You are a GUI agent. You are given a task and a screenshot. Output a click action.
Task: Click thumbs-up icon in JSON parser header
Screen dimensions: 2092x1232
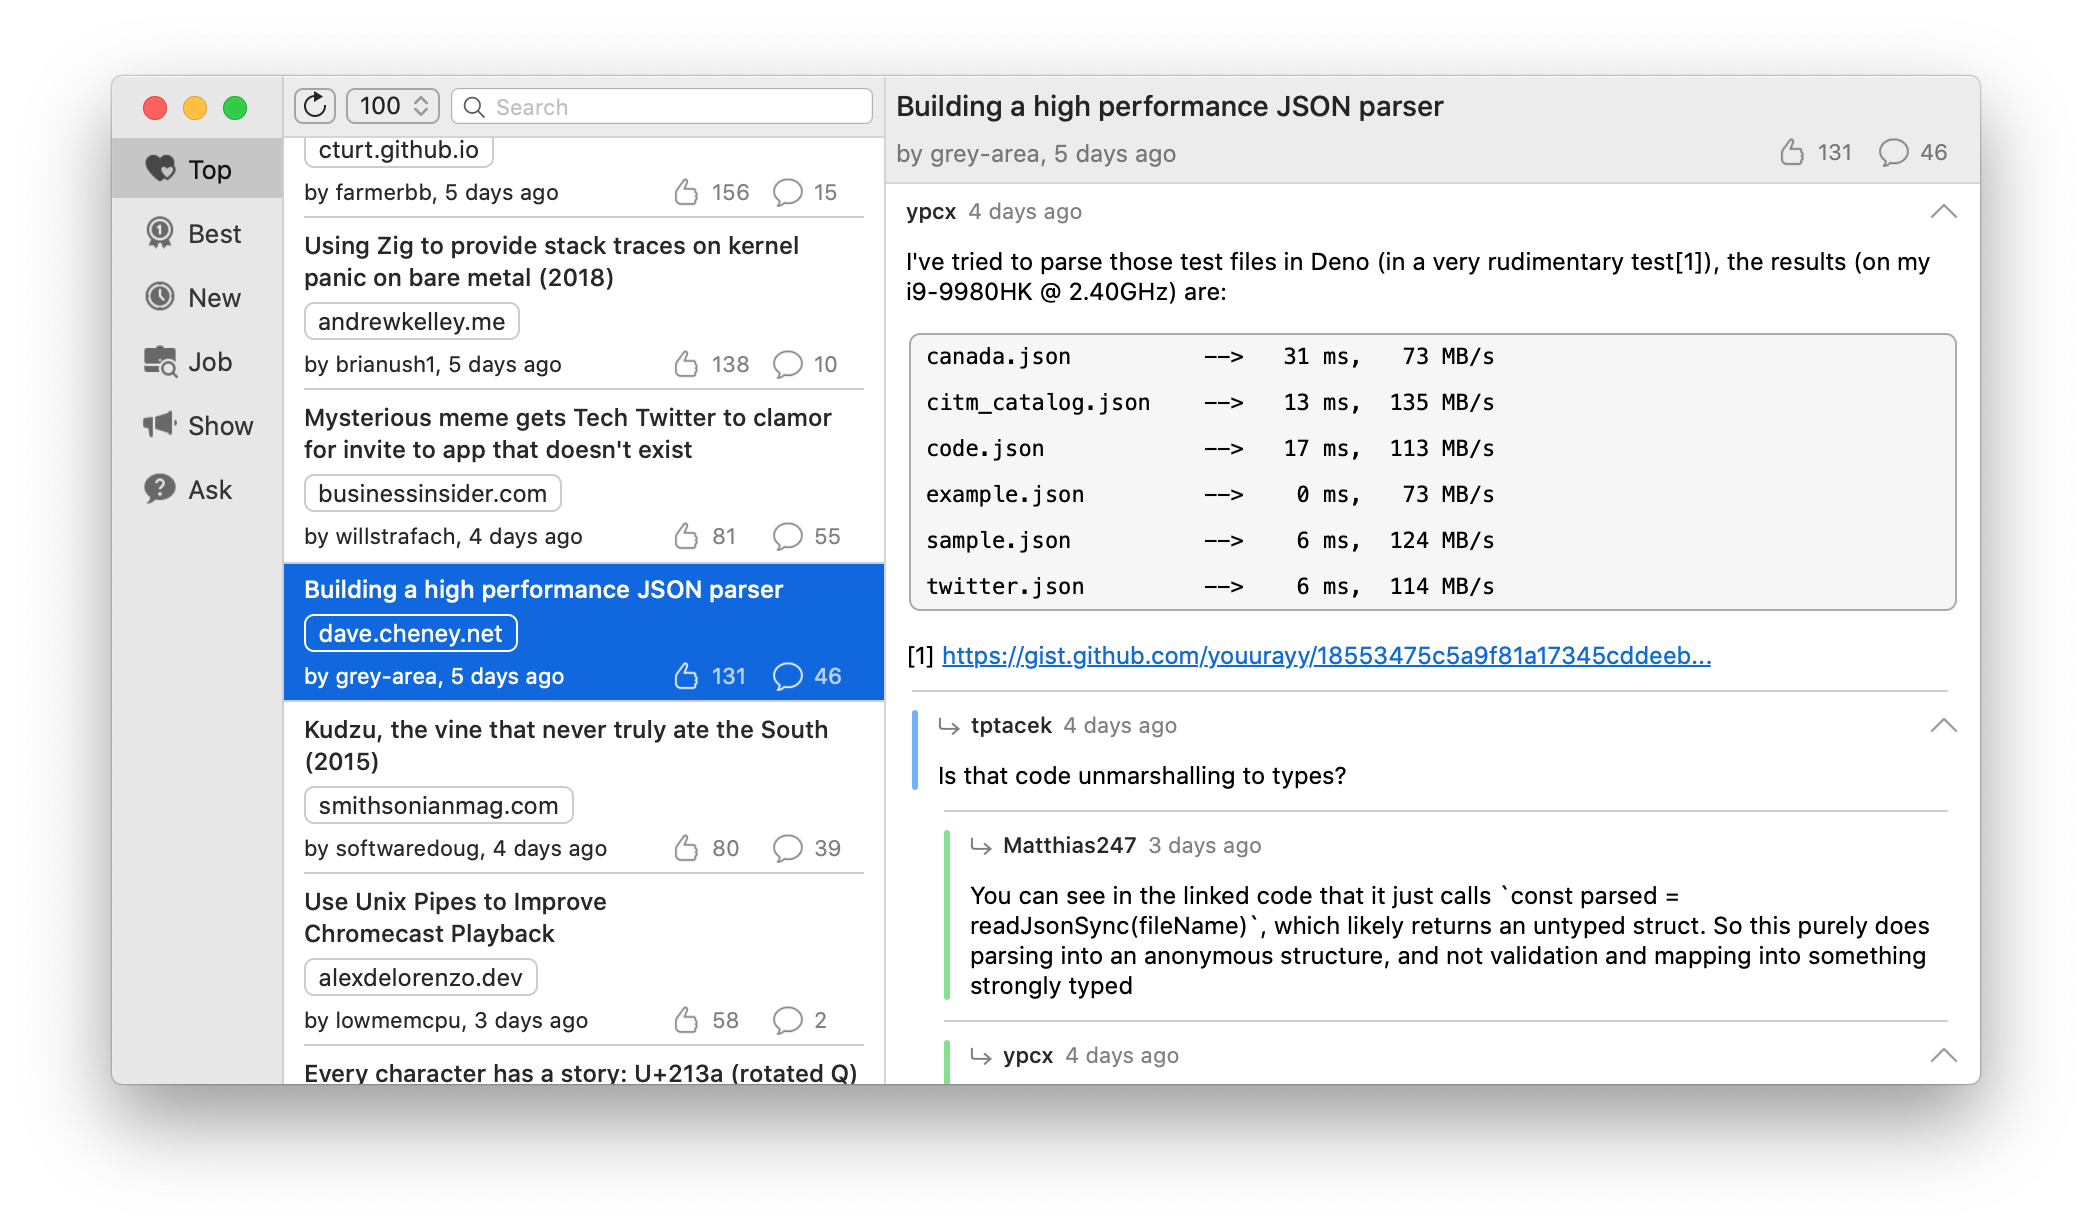pyautogui.click(x=1792, y=152)
